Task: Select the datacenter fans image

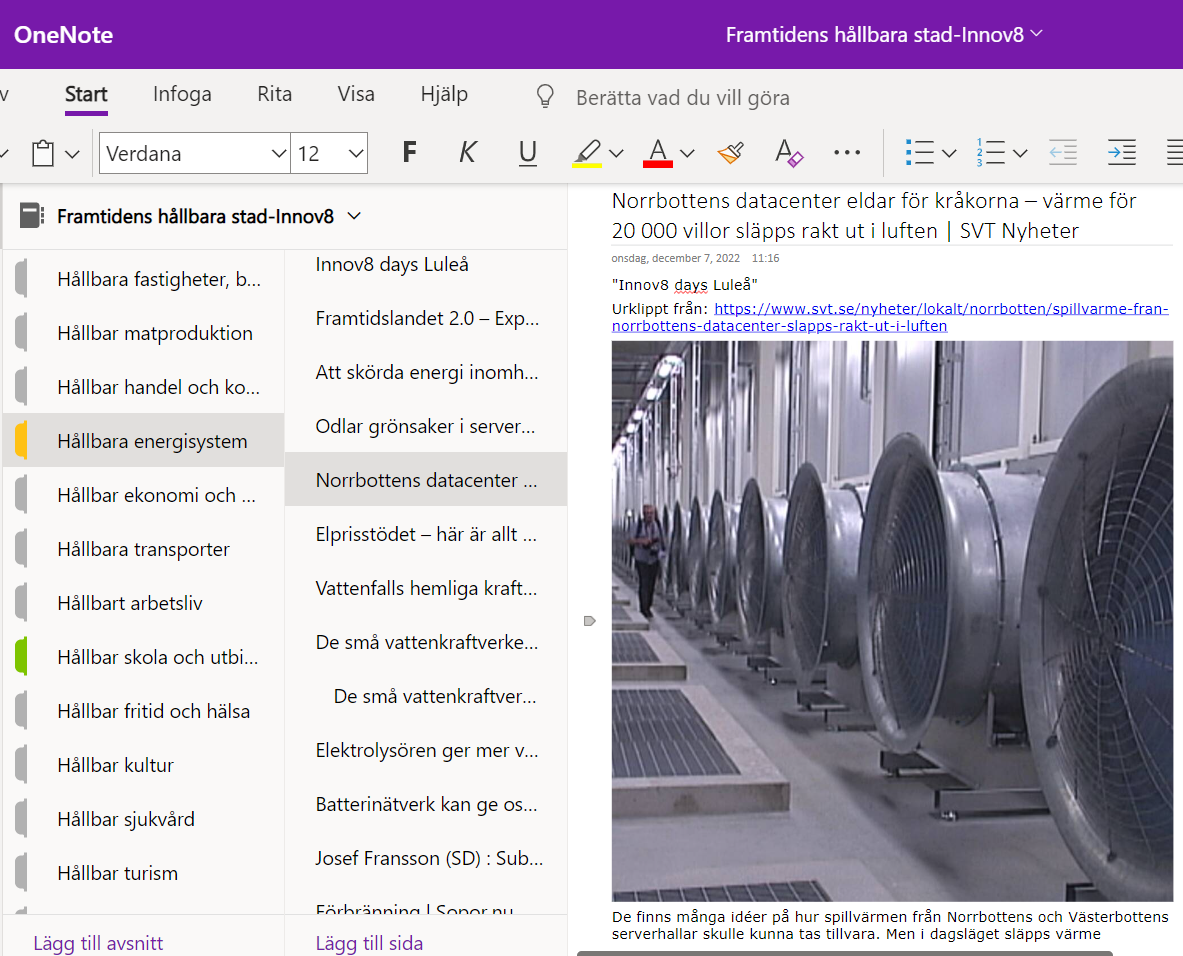Action: click(x=892, y=620)
